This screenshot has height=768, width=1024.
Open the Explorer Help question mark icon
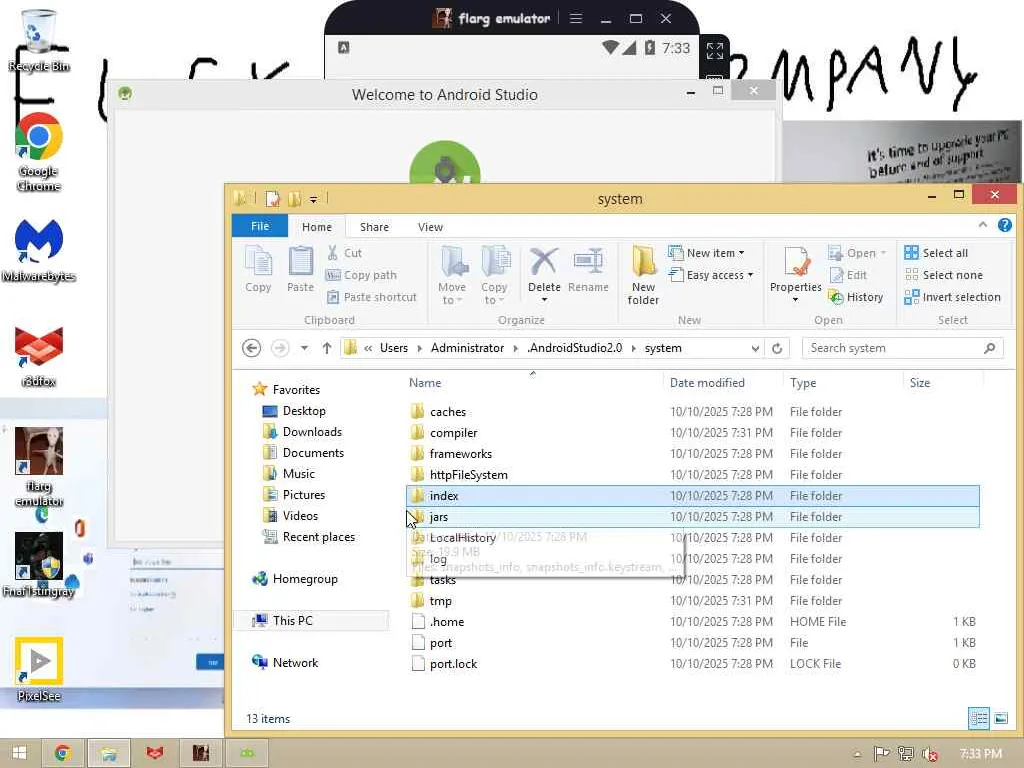point(1004,225)
